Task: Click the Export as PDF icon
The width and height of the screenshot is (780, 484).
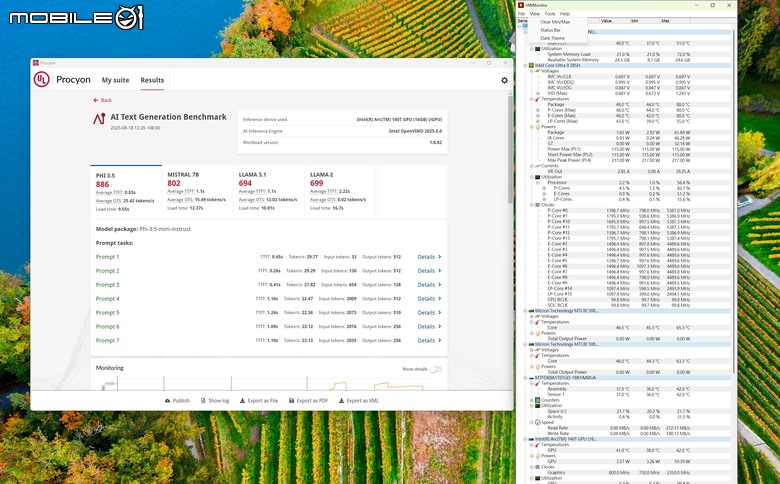Action: point(292,400)
